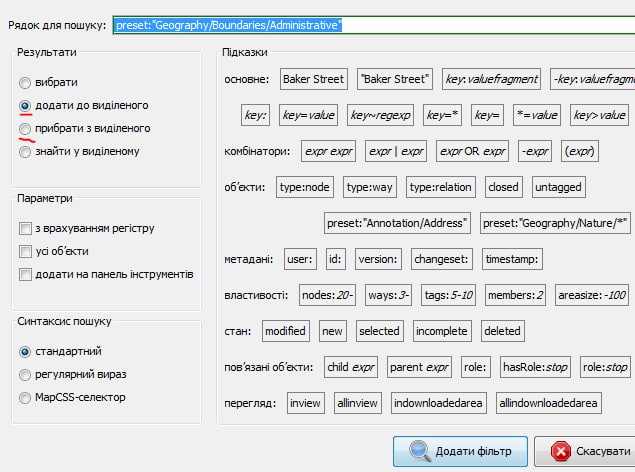Insert closed object hint
Viewport: 635px width, 472px height.
point(503,187)
